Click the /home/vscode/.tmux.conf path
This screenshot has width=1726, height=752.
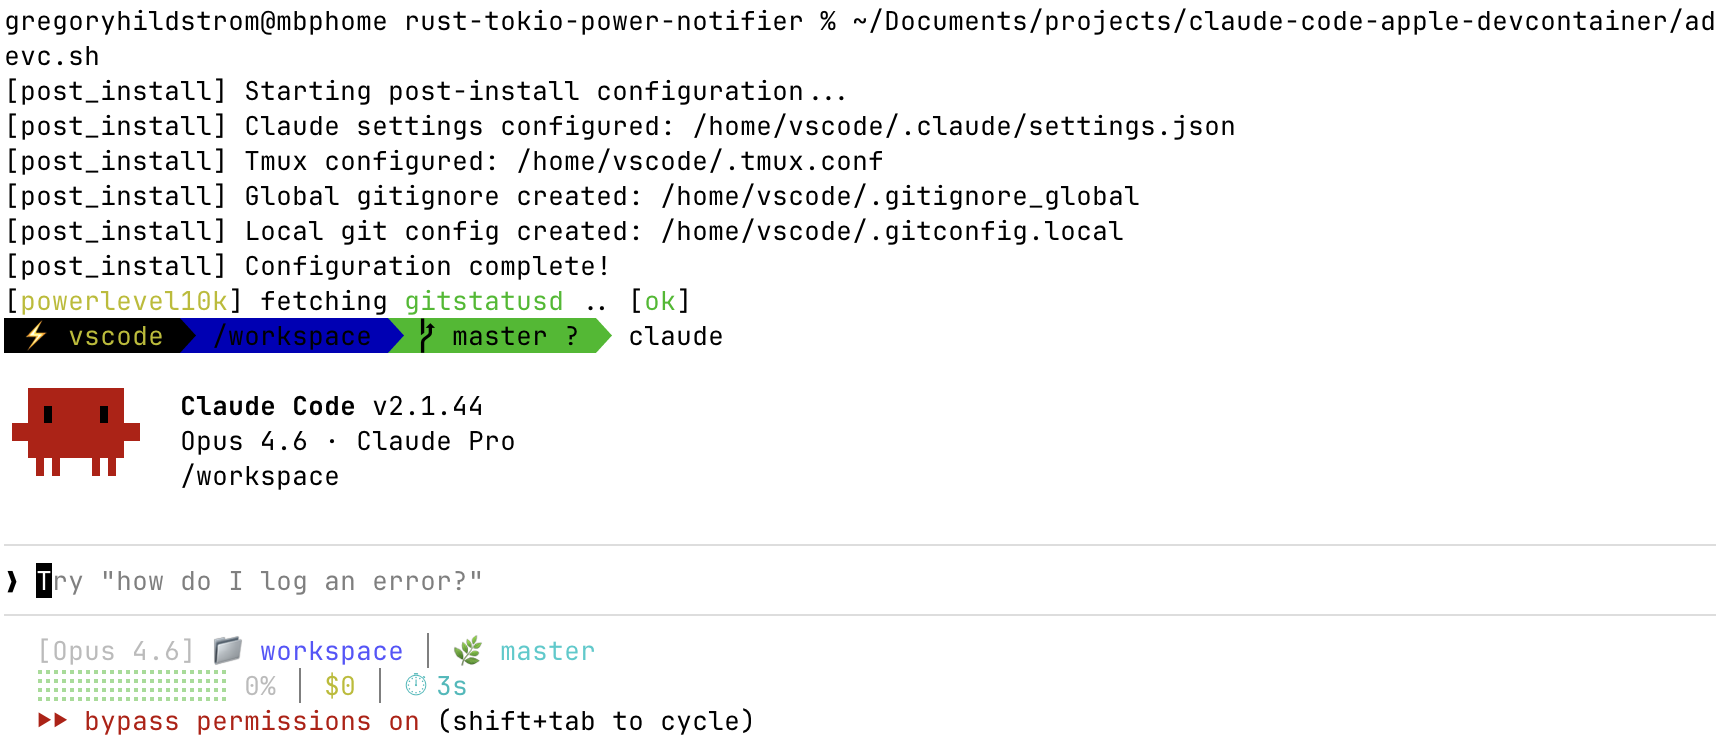tap(699, 161)
